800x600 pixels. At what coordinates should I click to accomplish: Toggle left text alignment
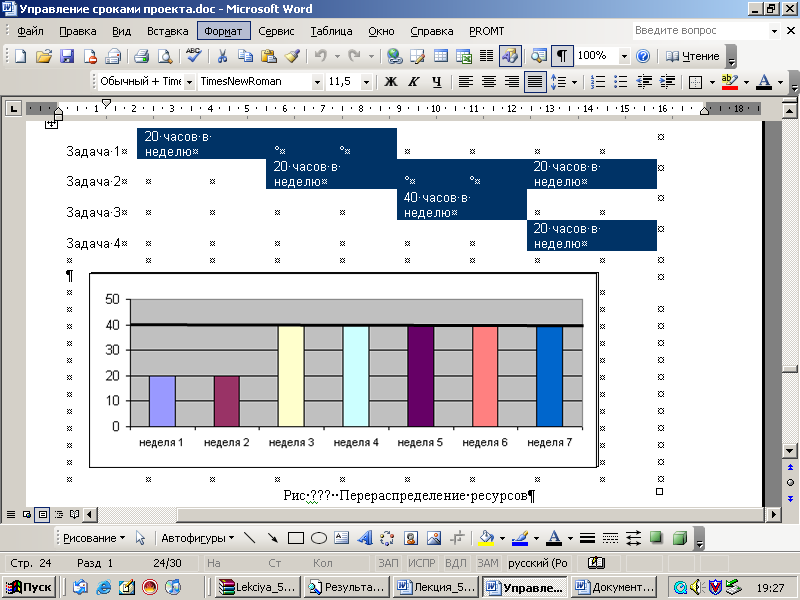pyautogui.click(x=465, y=82)
